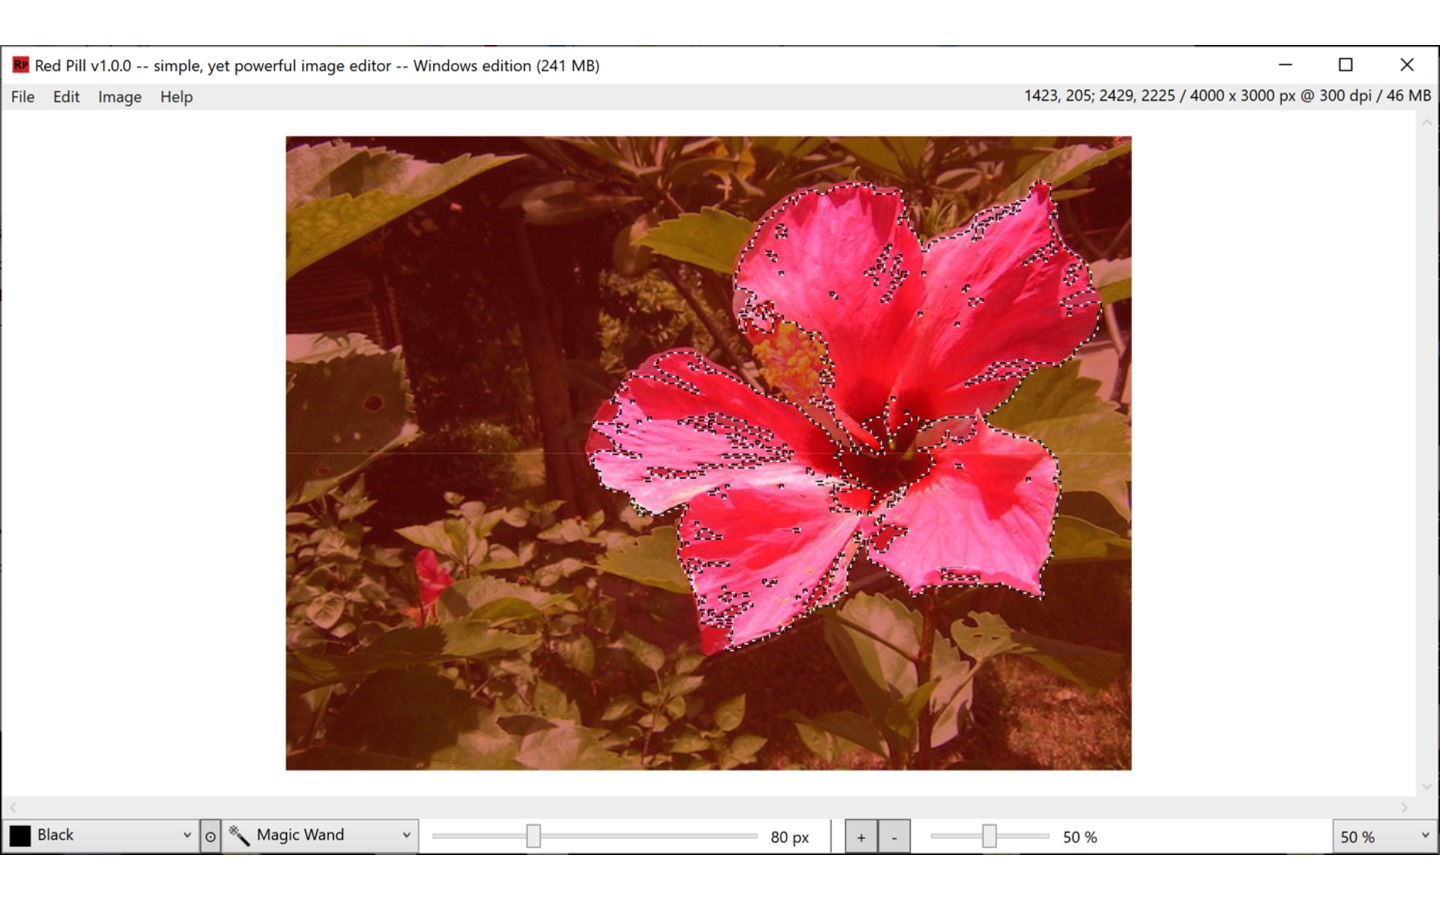Open the 50 % zoom level dropdown
The image size is (1440, 900).
coord(1425,836)
